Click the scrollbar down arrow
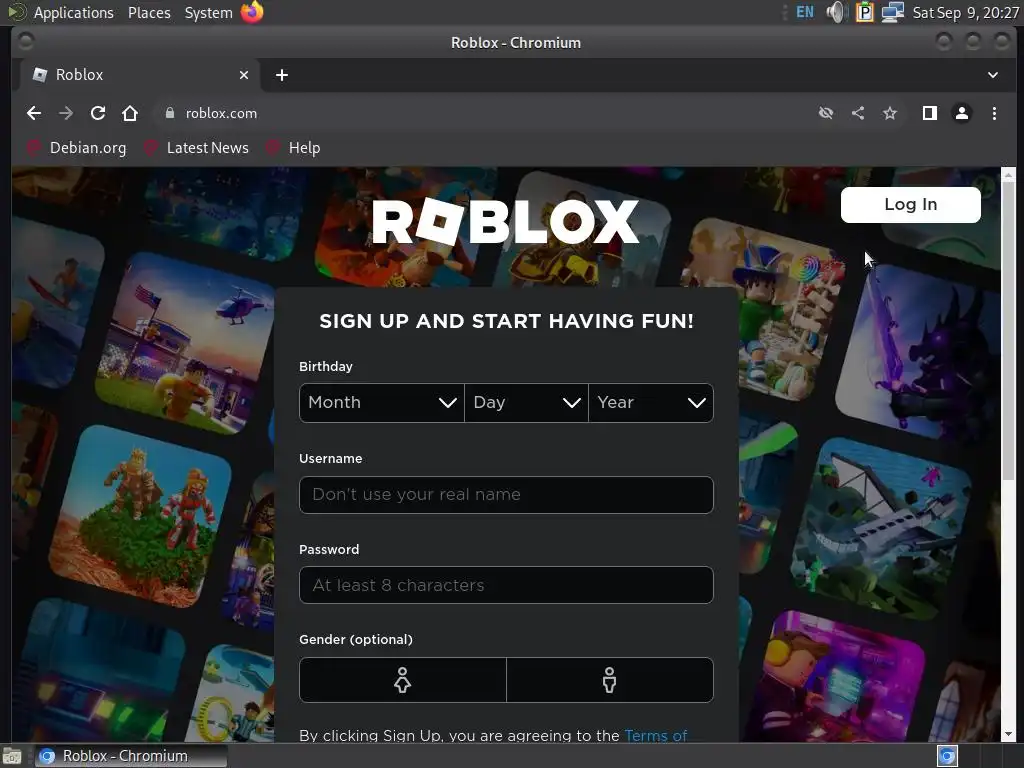The width and height of the screenshot is (1024, 768). 1008,734
